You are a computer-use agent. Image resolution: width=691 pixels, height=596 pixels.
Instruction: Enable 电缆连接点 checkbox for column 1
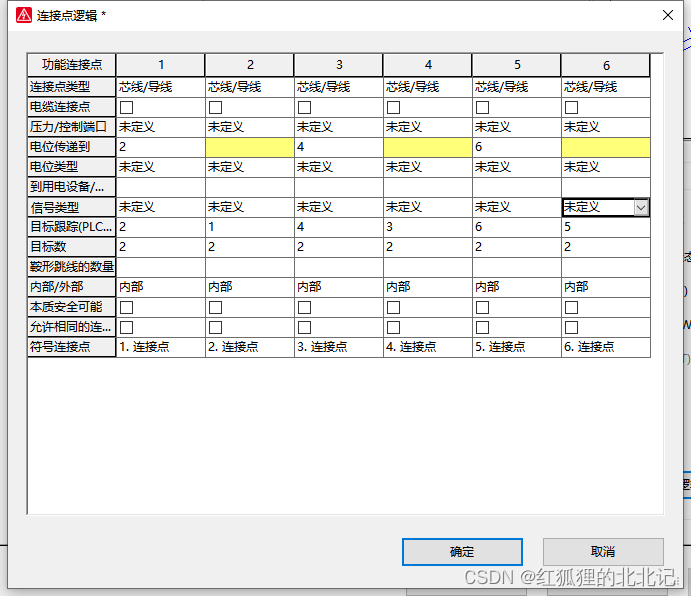[x=127, y=107]
